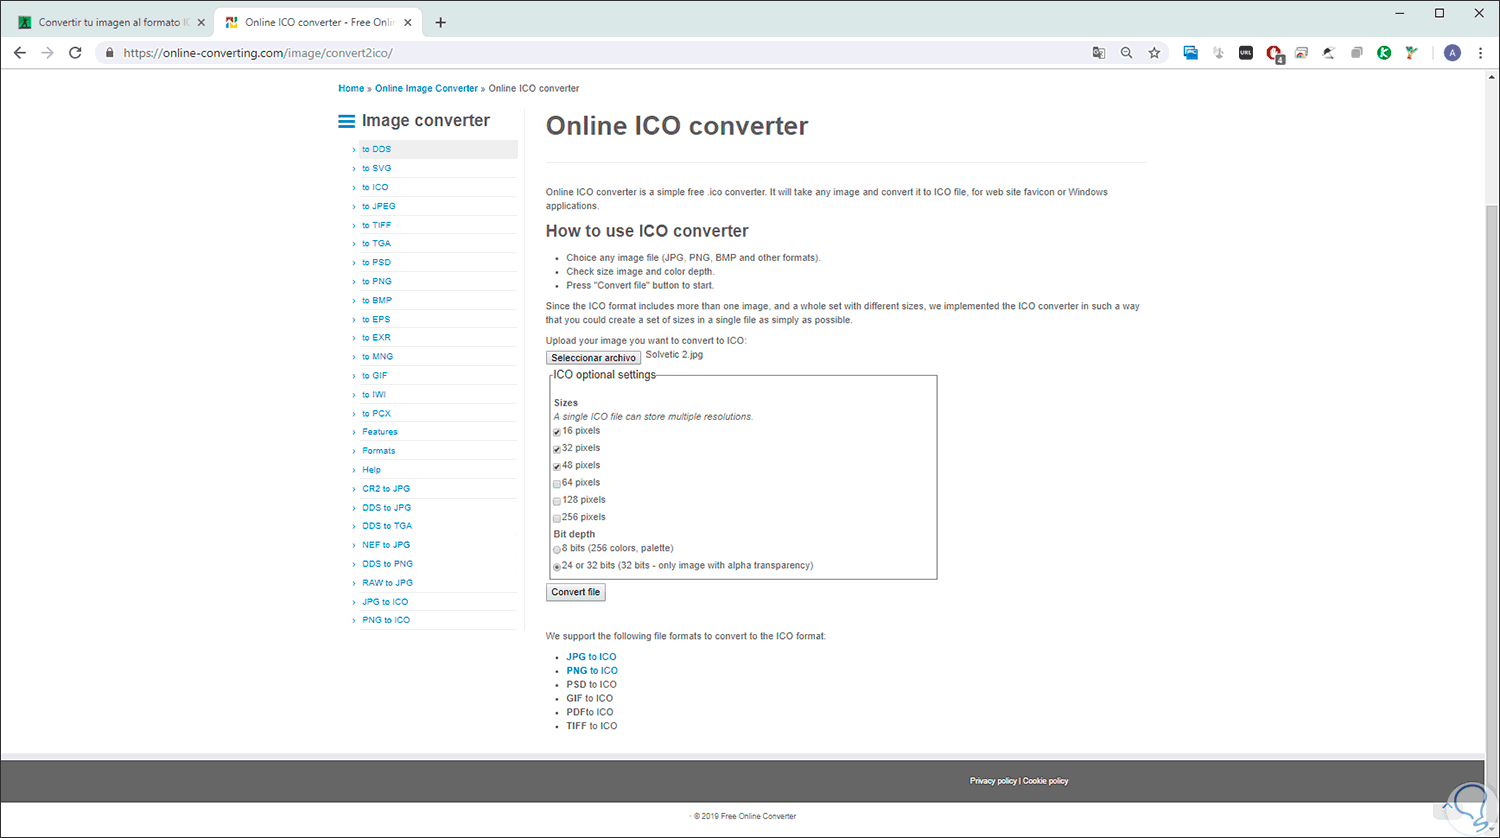This screenshot has height=838, width=1500.
Task: Click the scrollbar up arrow
Action: pos(1492,78)
